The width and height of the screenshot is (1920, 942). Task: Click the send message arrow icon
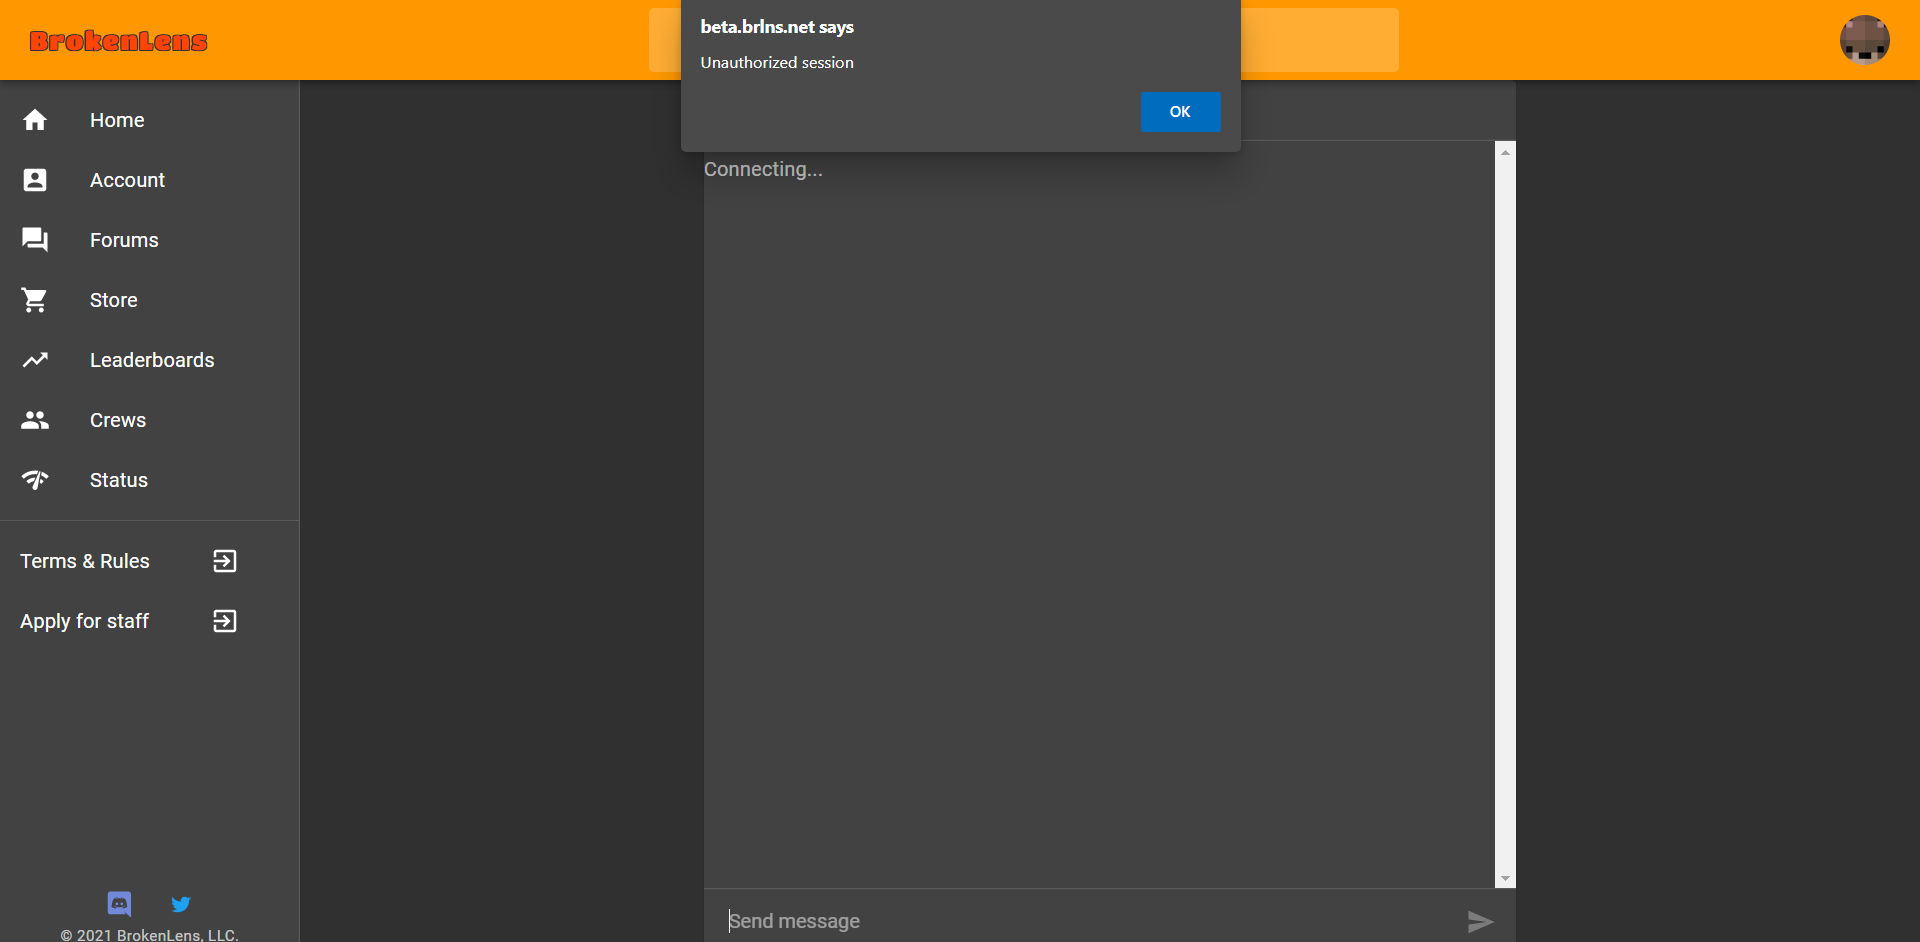pos(1480,921)
